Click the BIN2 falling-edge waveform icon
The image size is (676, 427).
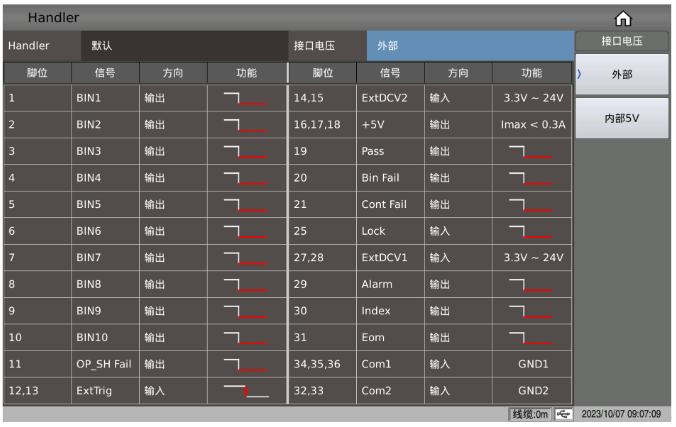click(x=245, y=125)
